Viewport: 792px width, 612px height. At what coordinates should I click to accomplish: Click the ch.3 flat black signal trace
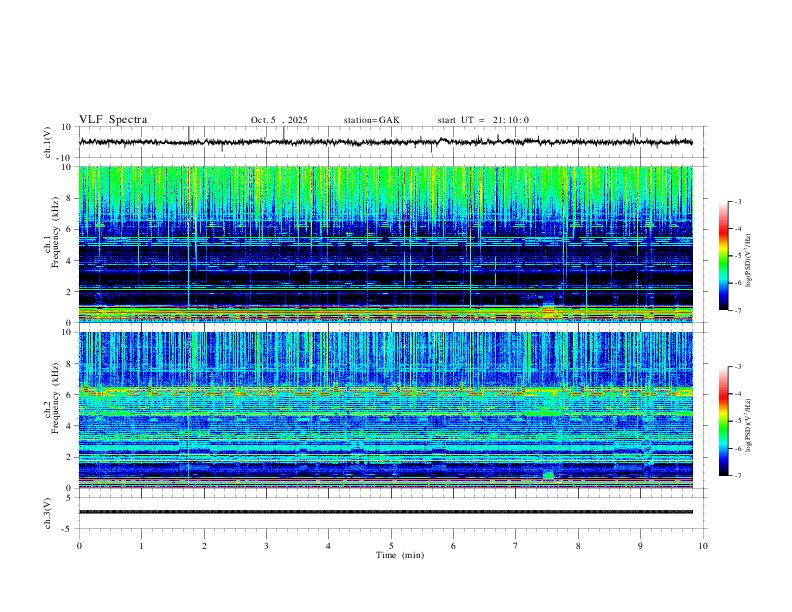pos(385,512)
